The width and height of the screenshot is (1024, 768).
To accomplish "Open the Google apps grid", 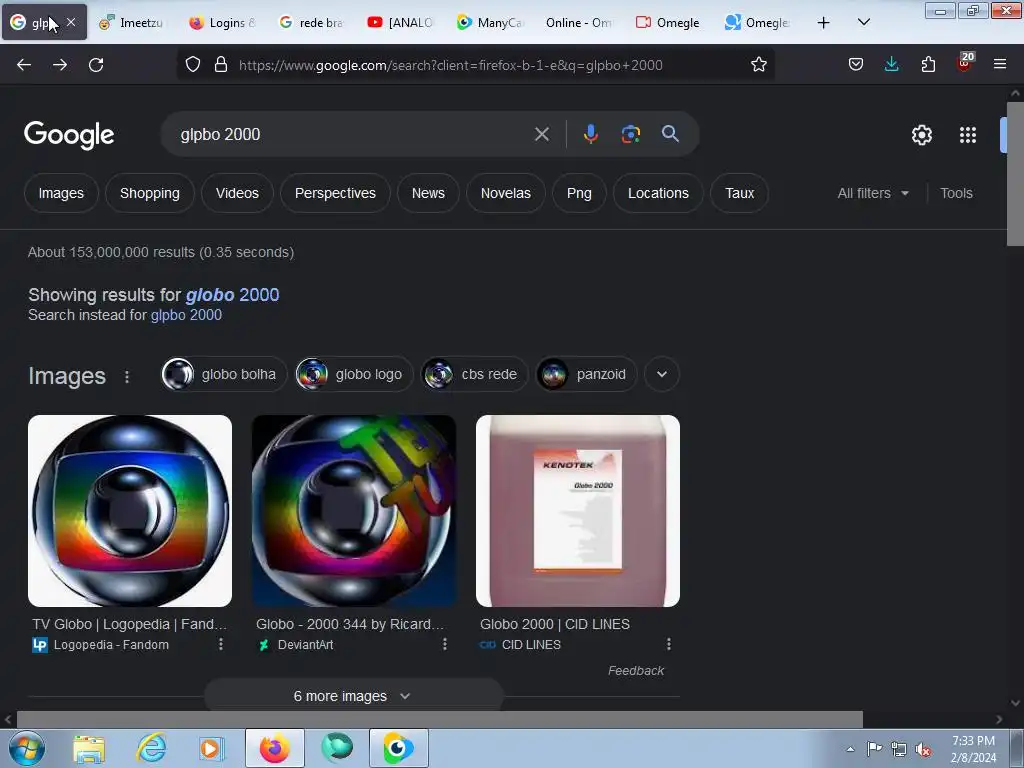I will pos(967,135).
